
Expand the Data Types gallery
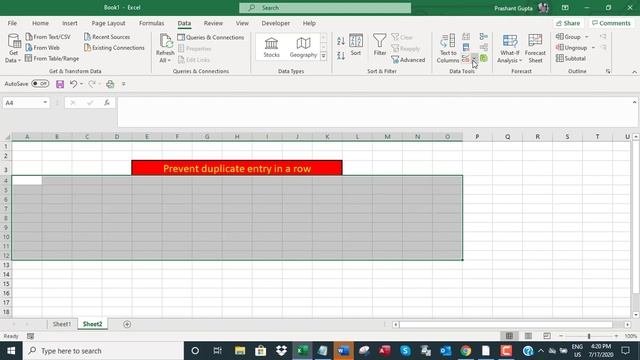[323, 56]
